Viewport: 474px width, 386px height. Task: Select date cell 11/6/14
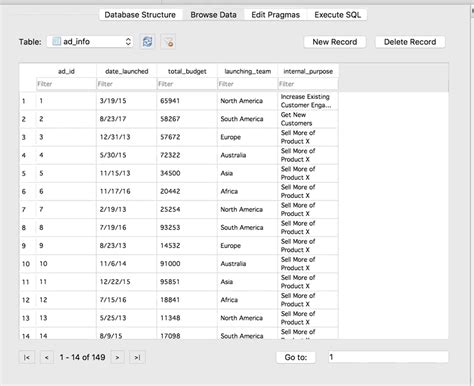point(127,264)
